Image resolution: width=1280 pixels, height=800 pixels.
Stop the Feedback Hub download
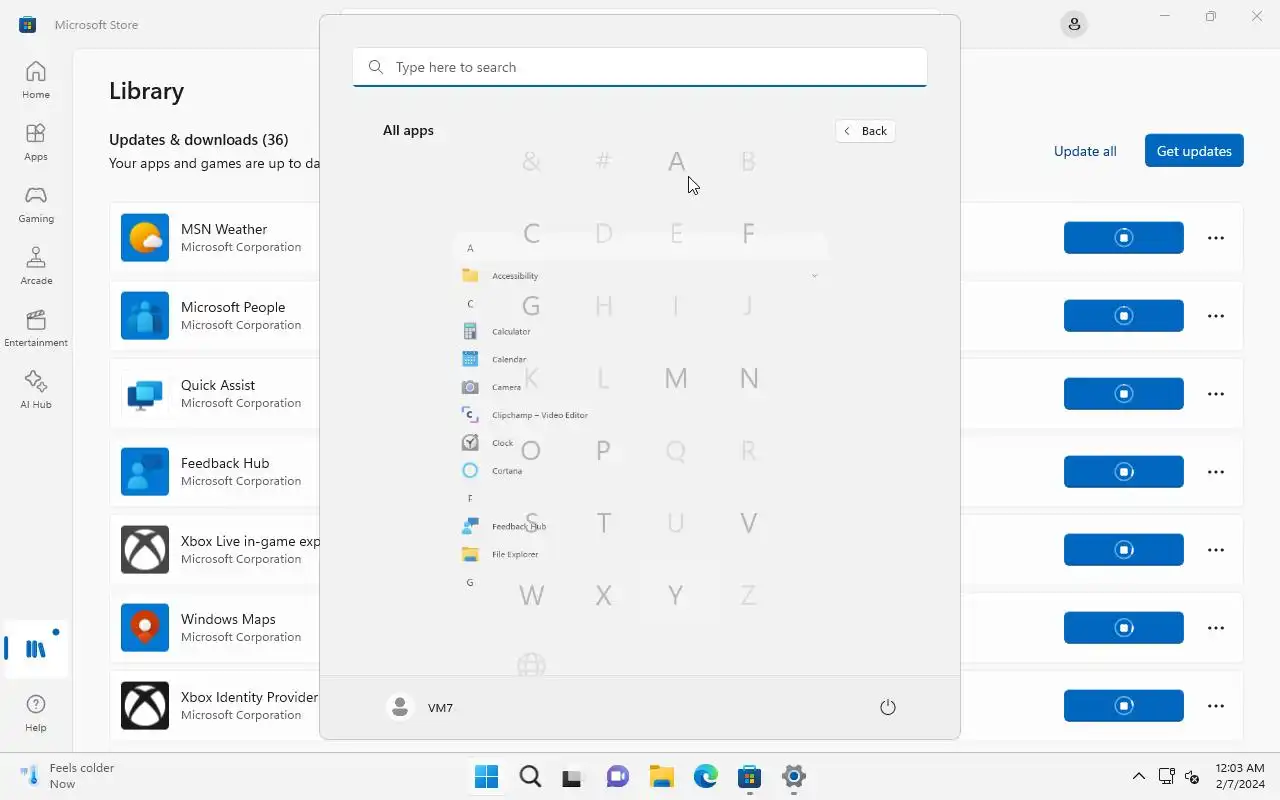(x=1124, y=472)
